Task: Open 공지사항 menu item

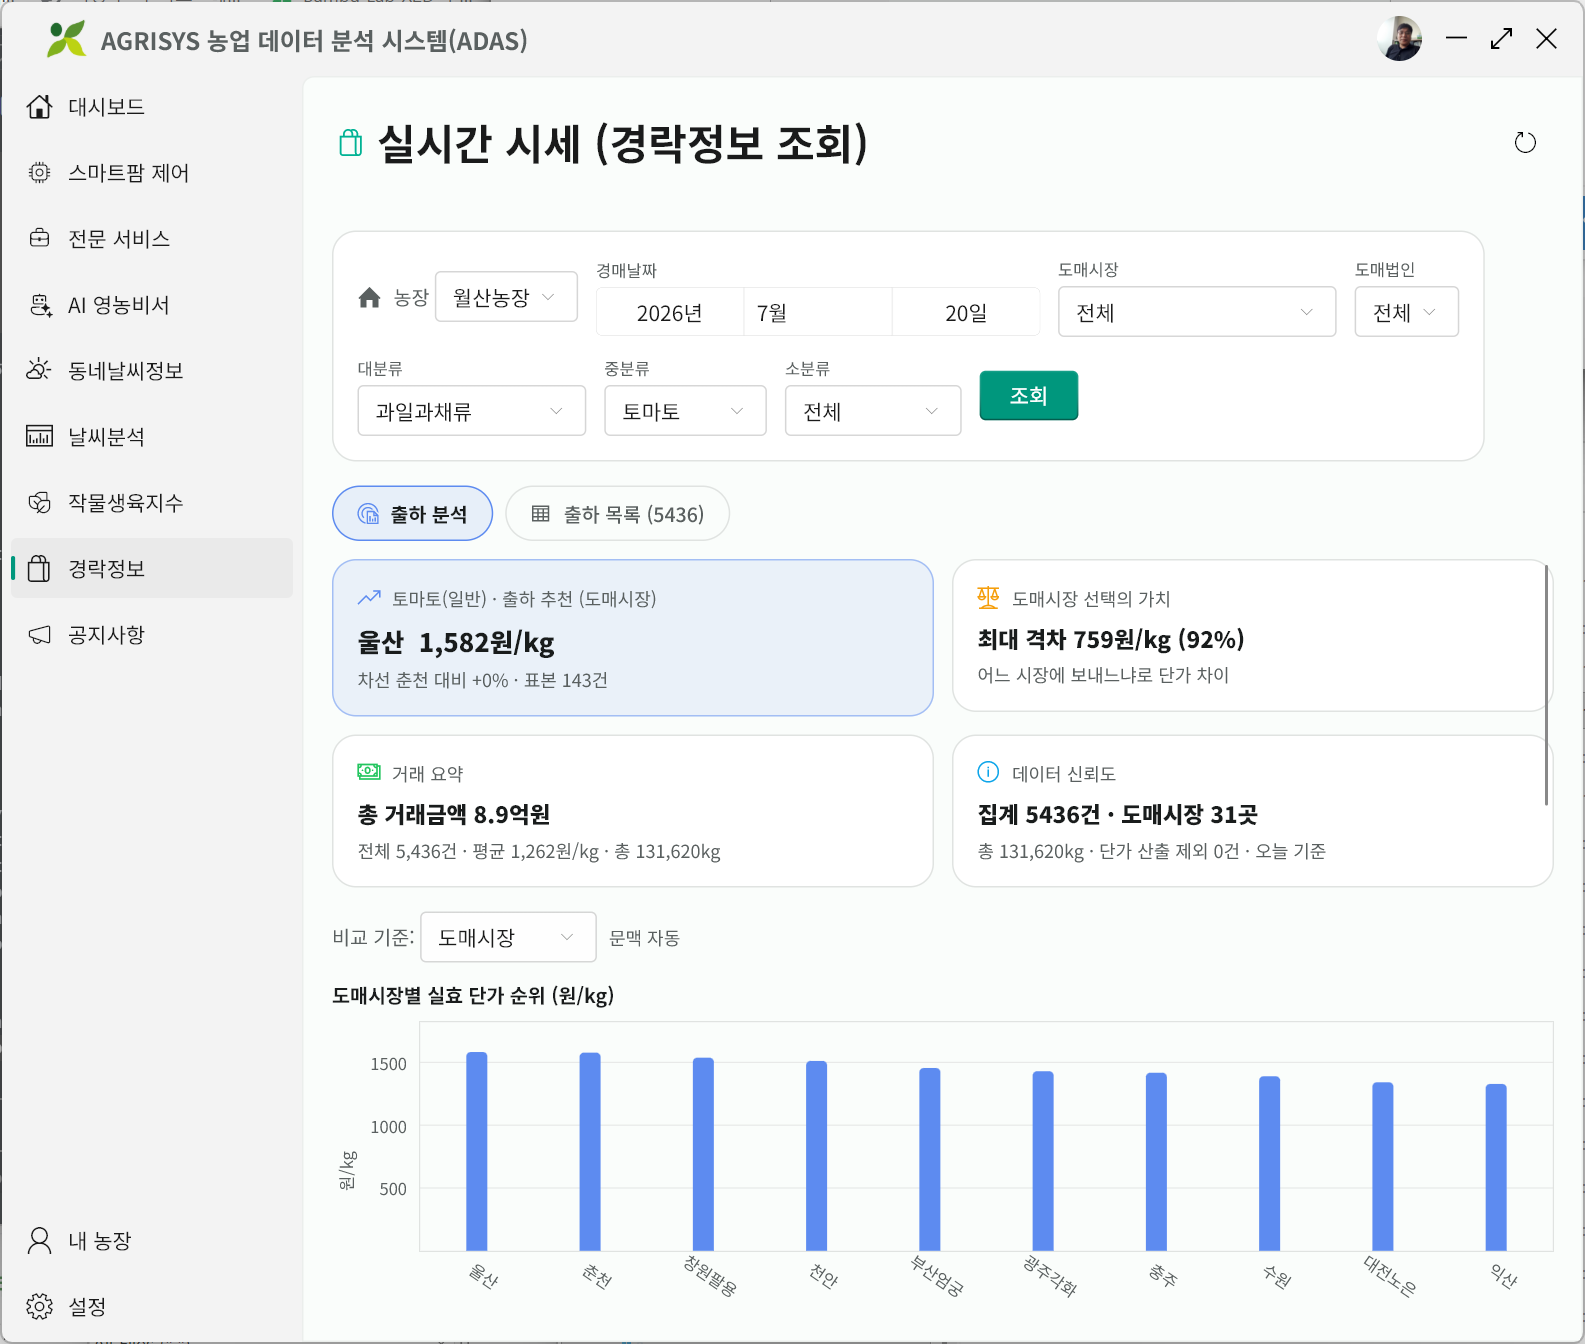Action: click(x=152, y=635)
